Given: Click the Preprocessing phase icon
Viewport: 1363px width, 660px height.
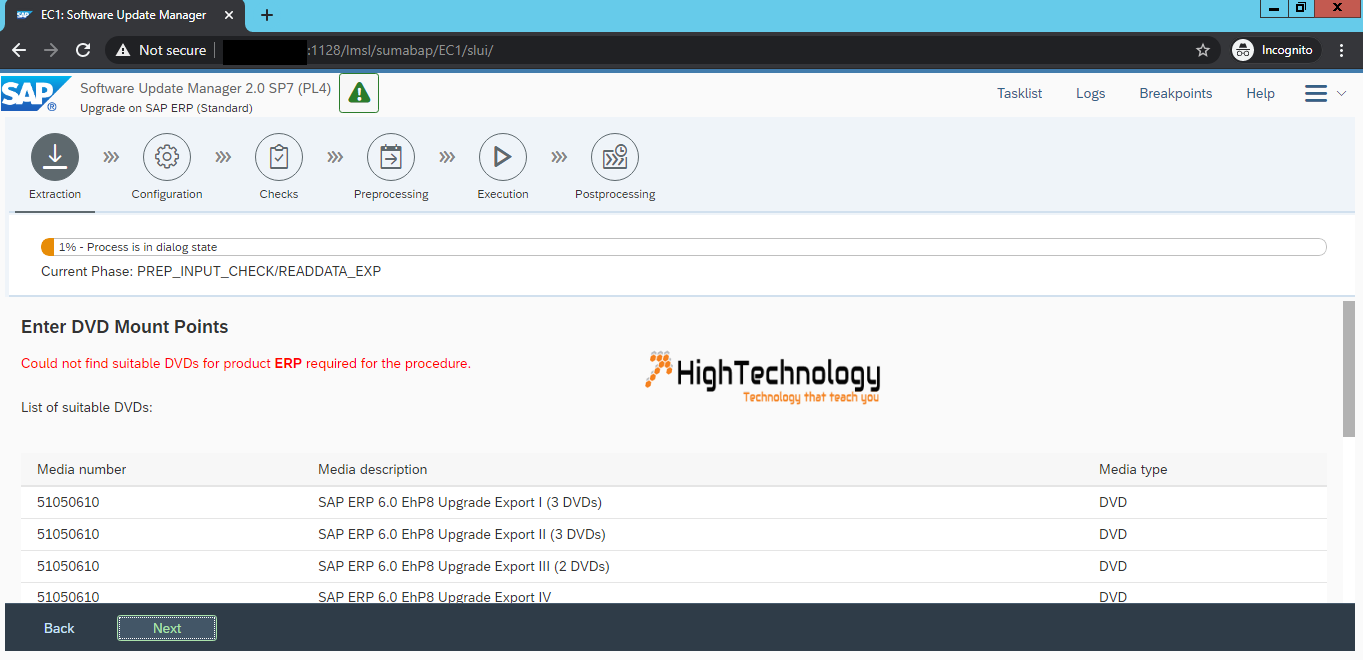Looking at the screenshot, I should click(x=391, y=157).
